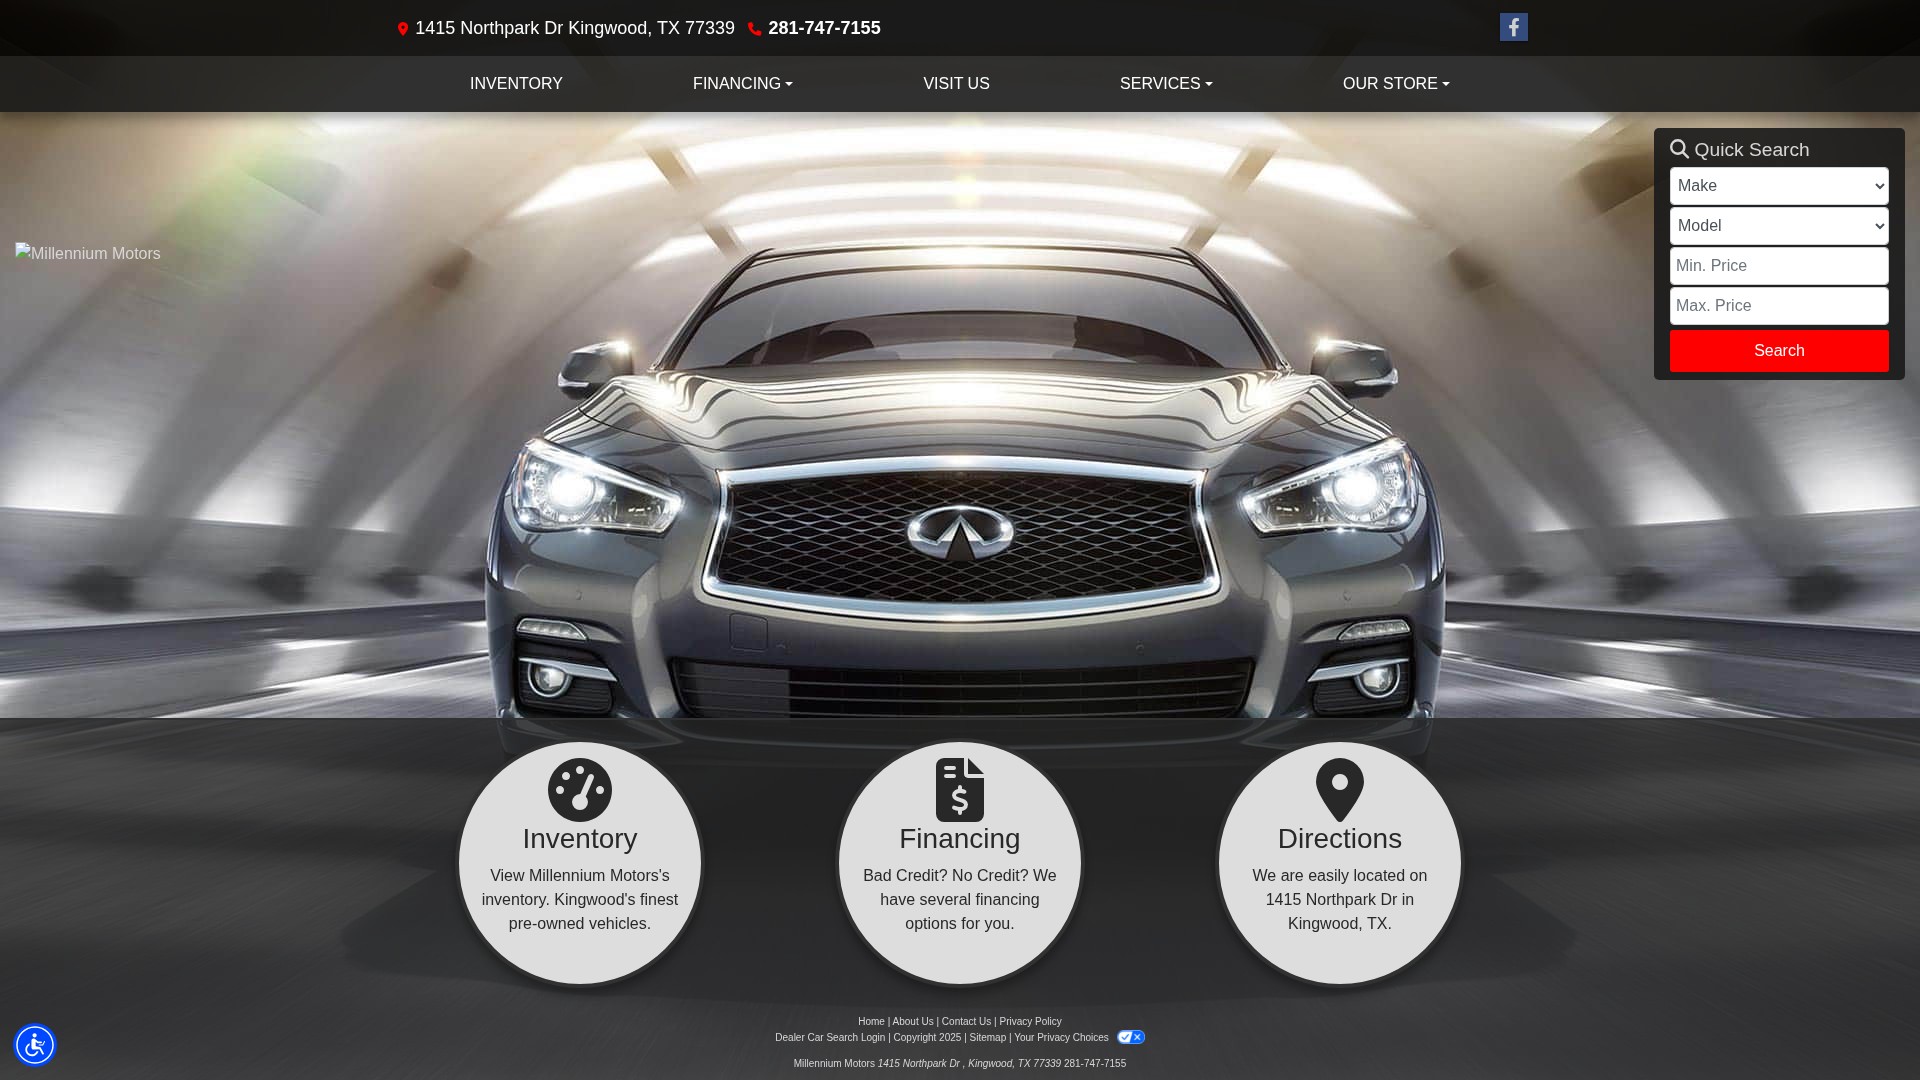
Task: Open footer Home link
Action: pyautogui.click(x=871, y=1022)
